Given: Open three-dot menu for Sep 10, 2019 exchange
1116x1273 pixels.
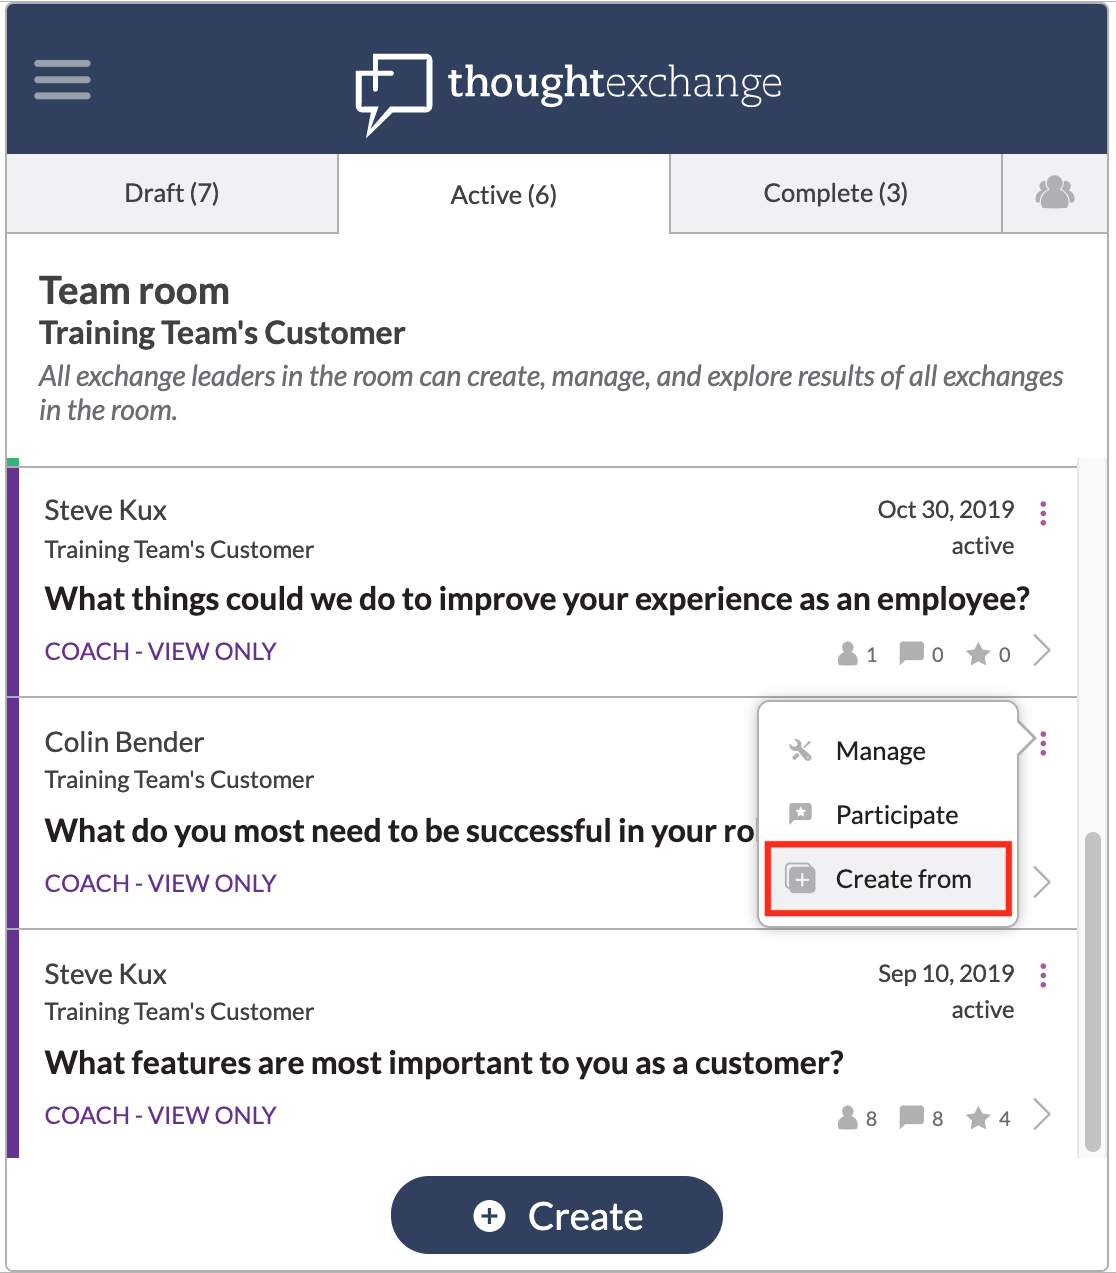Looking at the screenshot, I should [x=1043, y=975].
